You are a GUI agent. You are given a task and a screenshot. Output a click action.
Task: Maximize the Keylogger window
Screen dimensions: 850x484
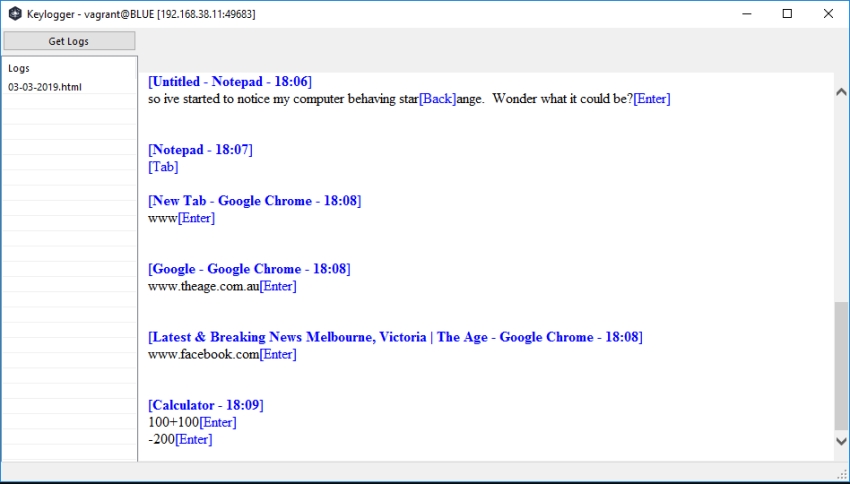point(788,14)
